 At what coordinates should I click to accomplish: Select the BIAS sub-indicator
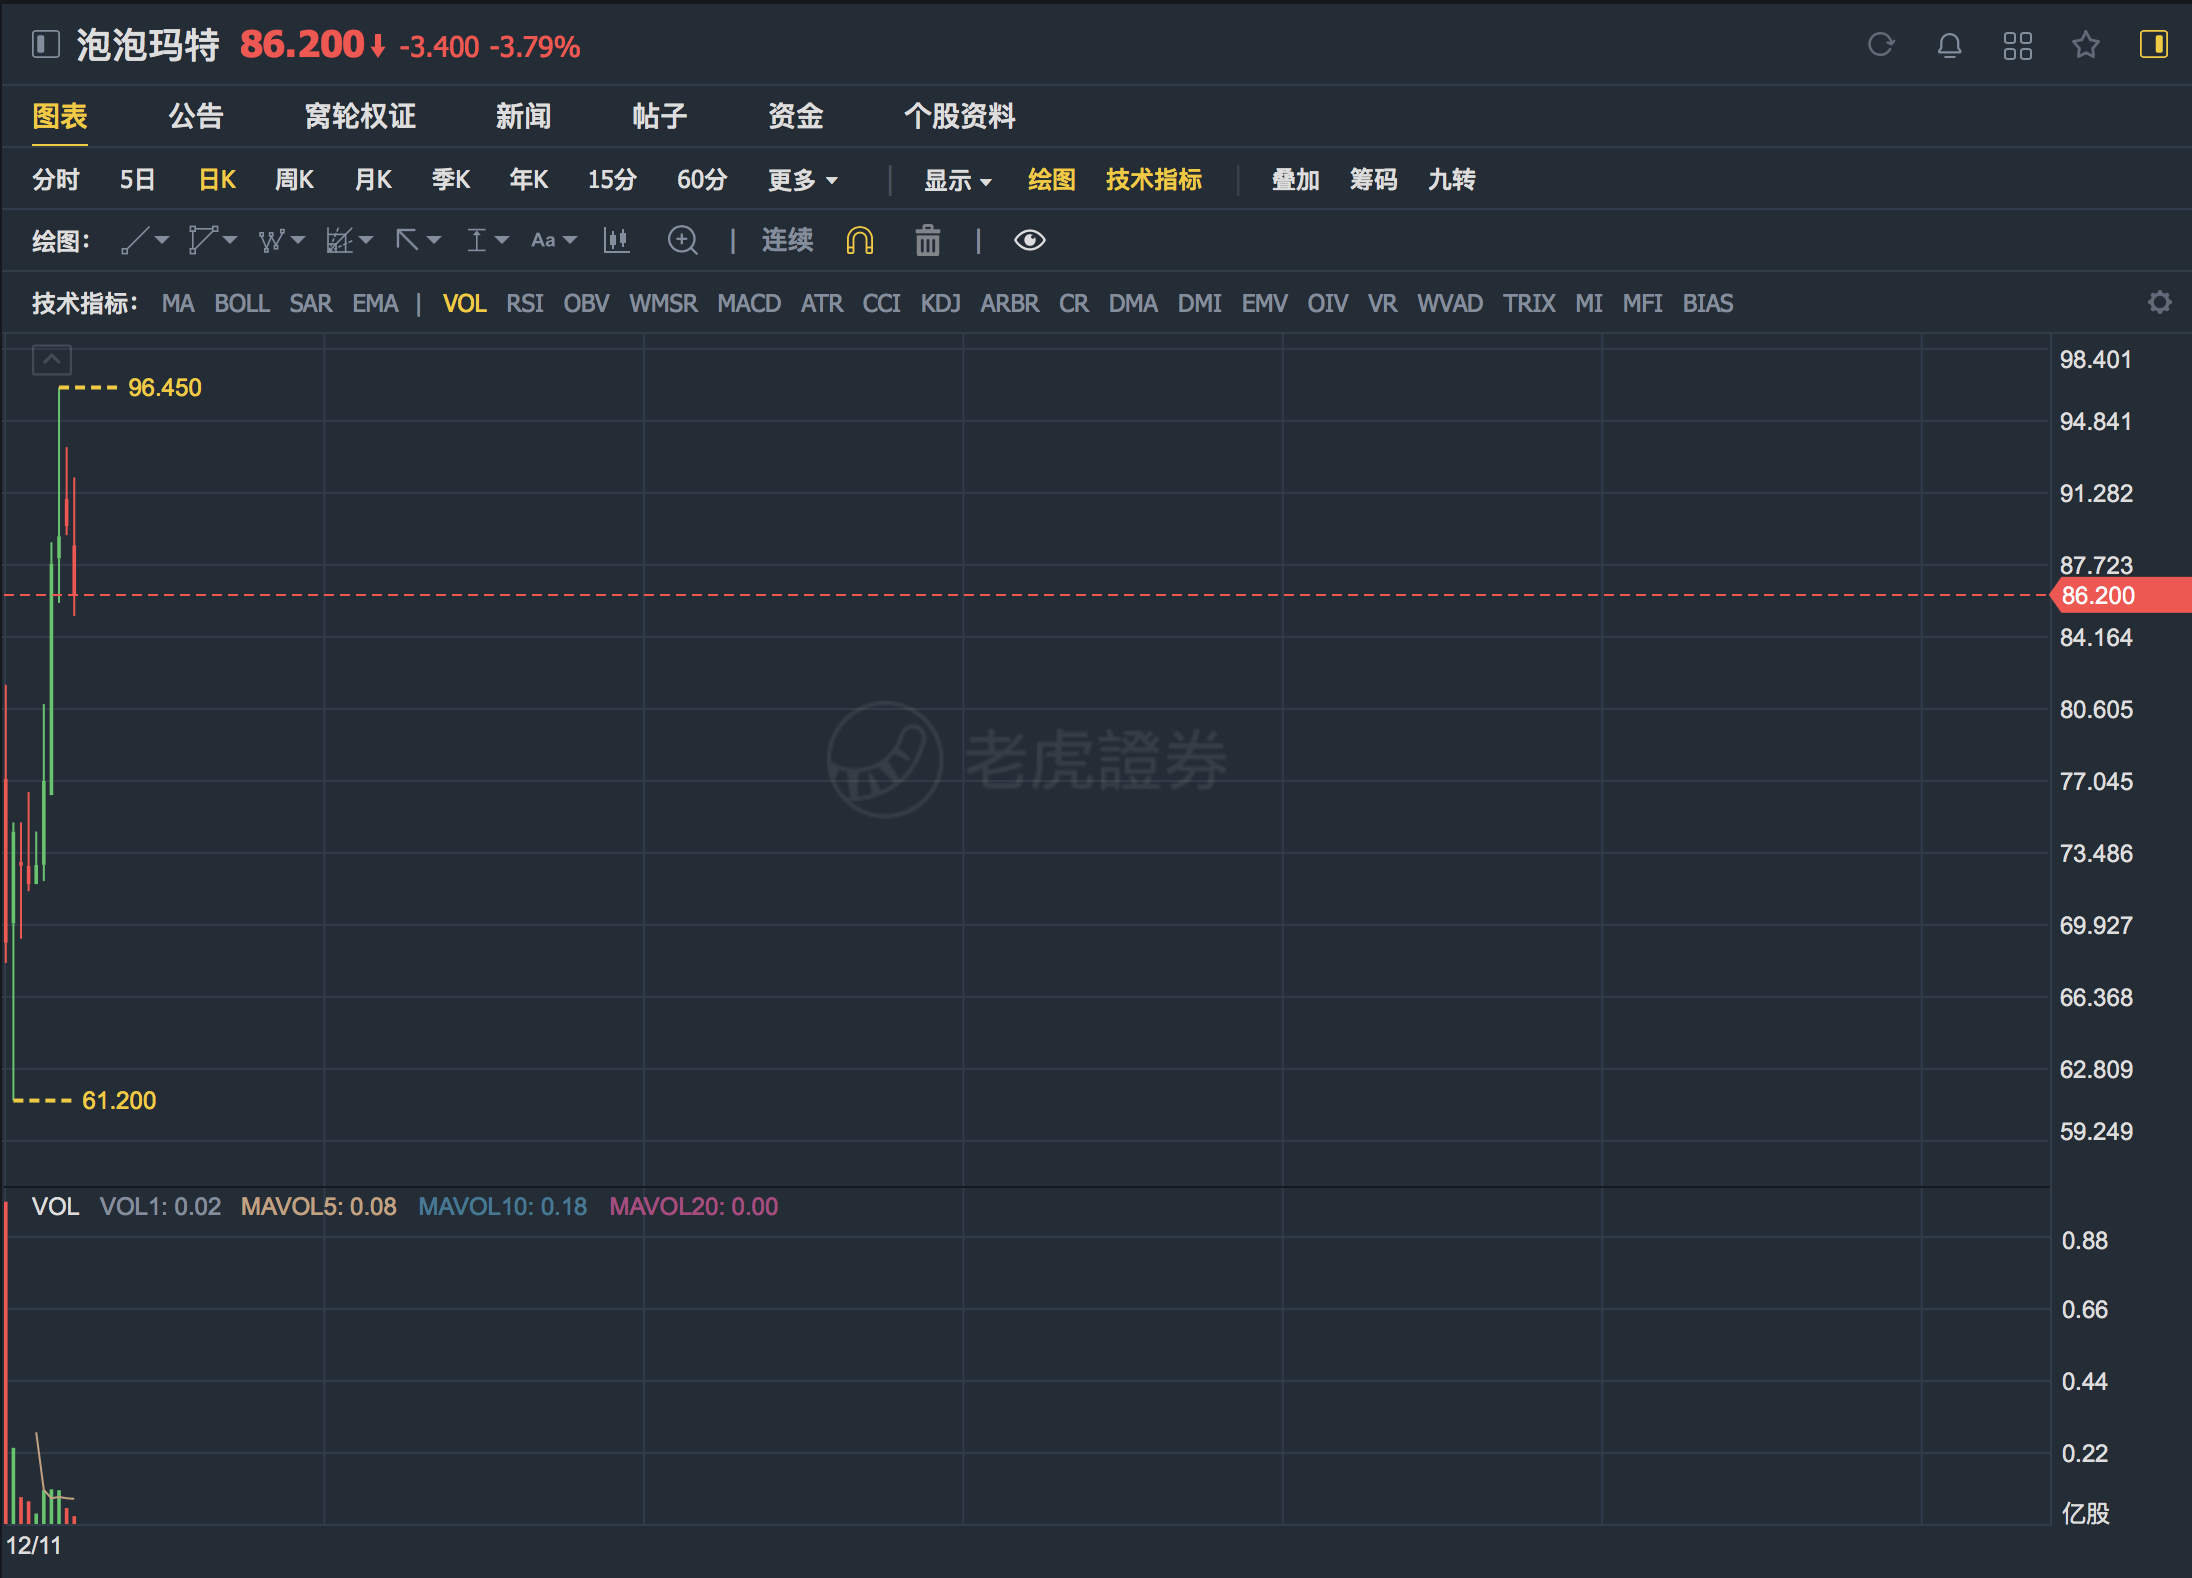(1708, 303)
